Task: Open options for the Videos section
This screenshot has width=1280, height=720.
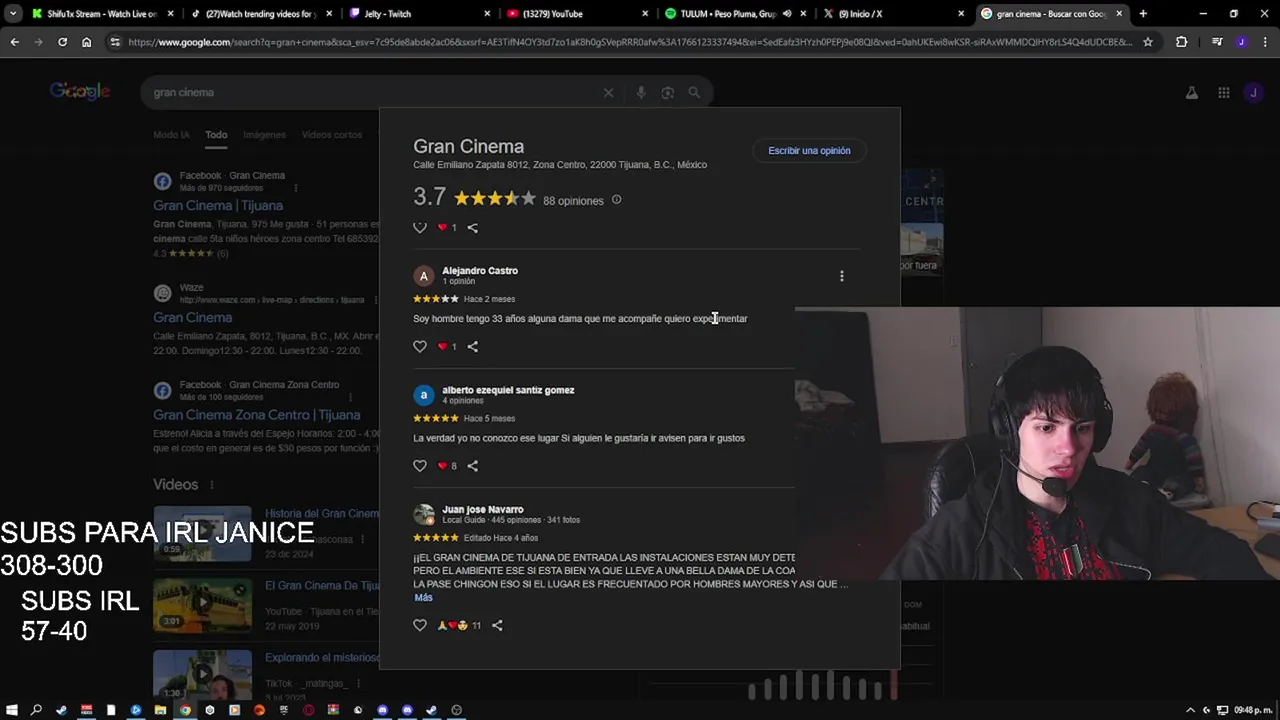Action: [211, 485]
